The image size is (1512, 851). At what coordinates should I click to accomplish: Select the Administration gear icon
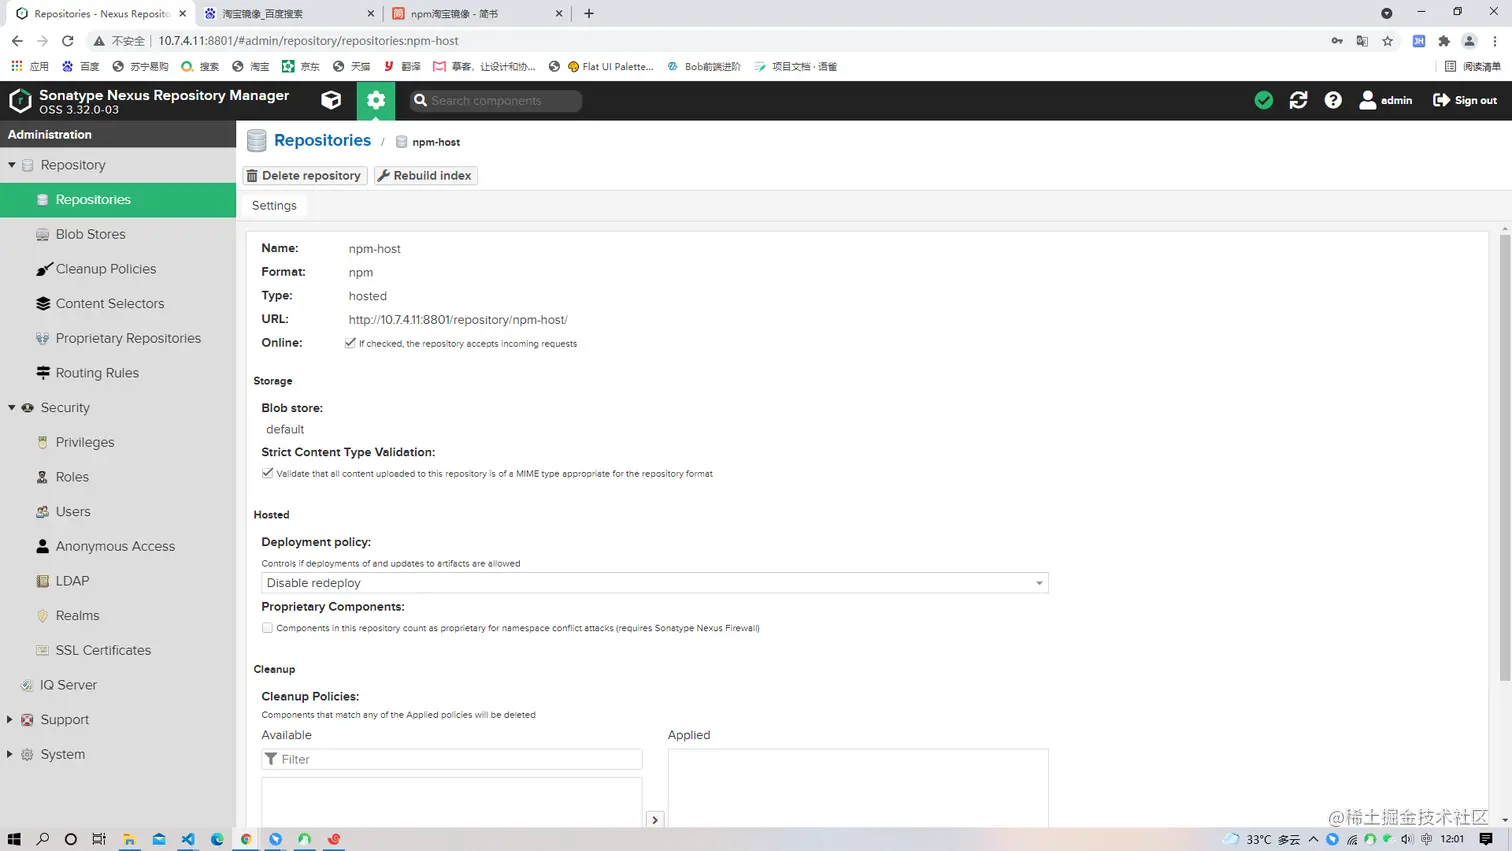point(376,100)
